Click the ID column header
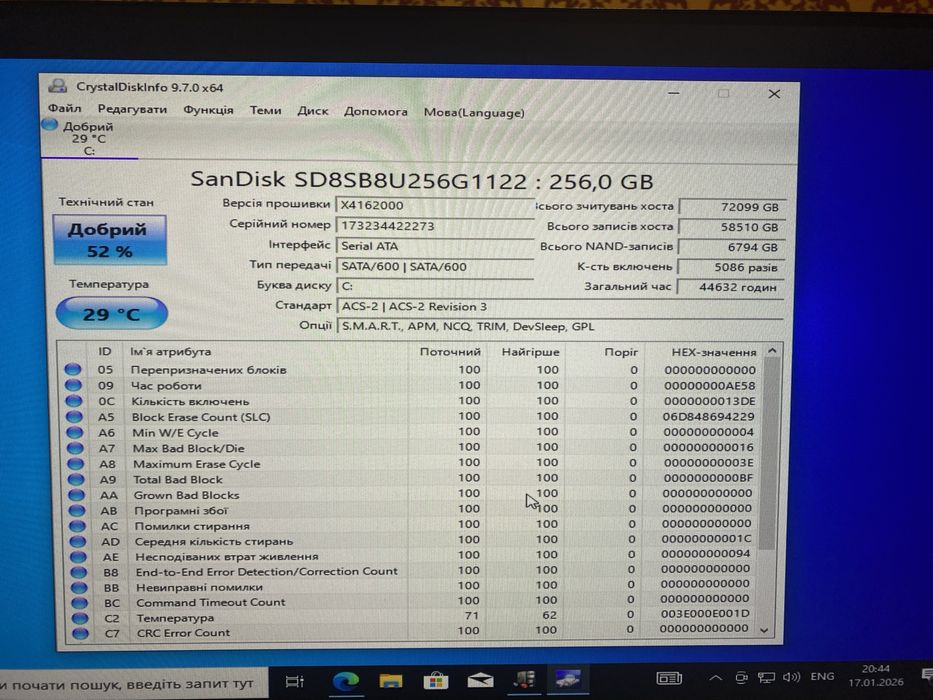 [x=105, y=351]
